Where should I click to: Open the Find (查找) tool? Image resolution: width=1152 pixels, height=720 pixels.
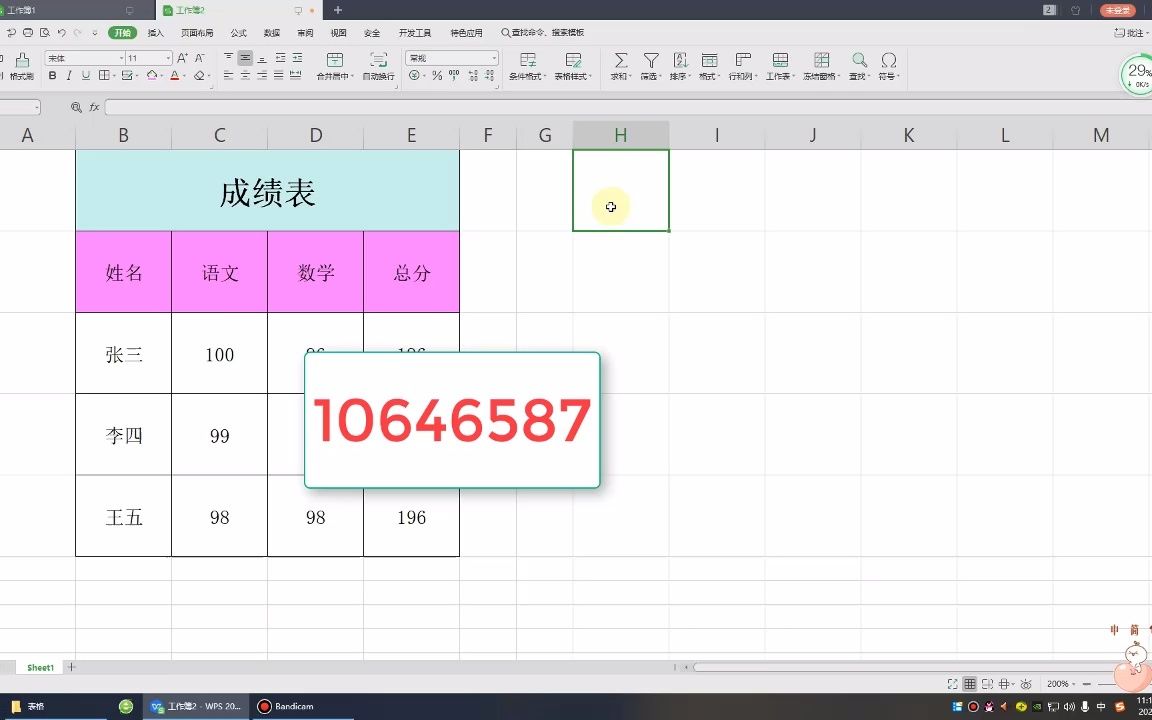[859, 60]
